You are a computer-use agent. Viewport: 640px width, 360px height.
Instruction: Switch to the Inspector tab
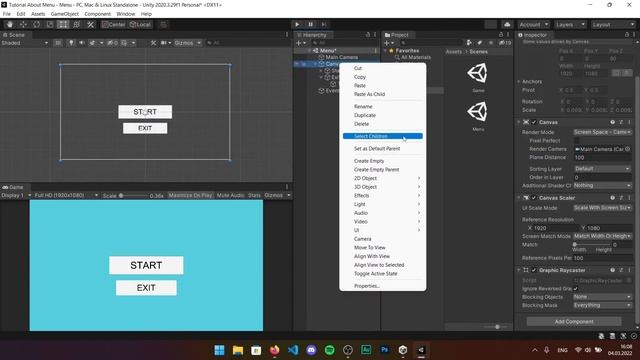(x=533, y=35)
